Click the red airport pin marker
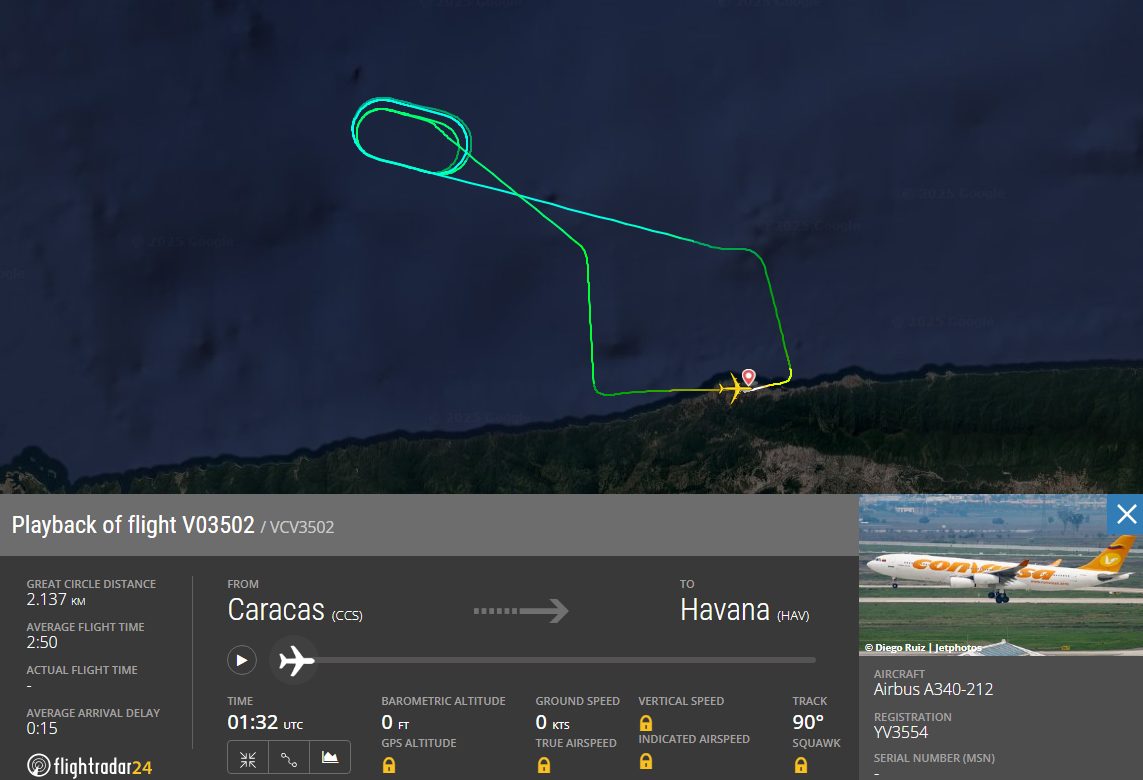This screenshot has height=780, width=1143. [749, 377]
